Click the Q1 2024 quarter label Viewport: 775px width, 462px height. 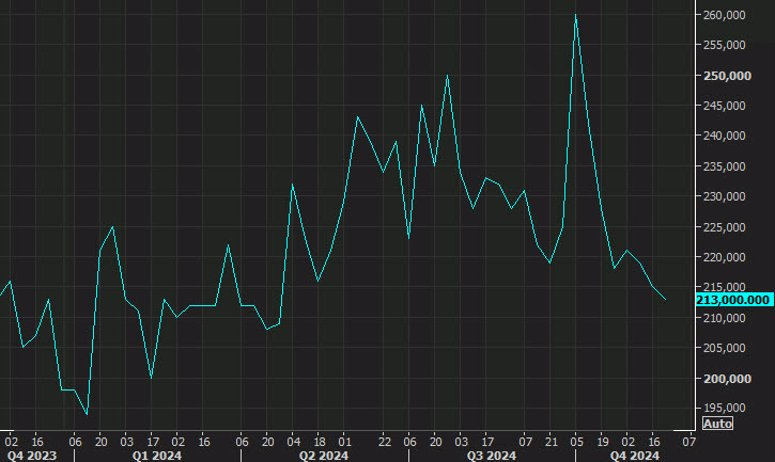(157, 455)
